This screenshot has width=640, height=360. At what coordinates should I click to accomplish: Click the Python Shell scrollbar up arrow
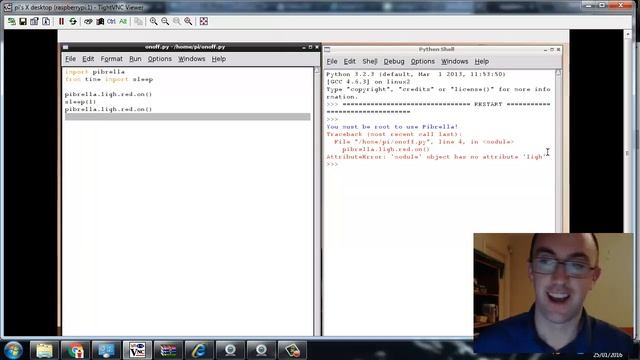tap(558, 73)
